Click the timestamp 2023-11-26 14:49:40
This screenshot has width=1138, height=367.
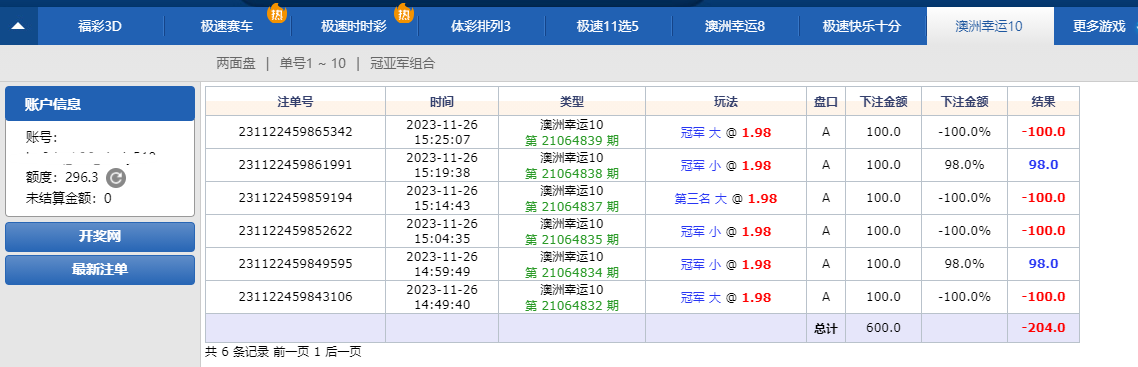442,297
